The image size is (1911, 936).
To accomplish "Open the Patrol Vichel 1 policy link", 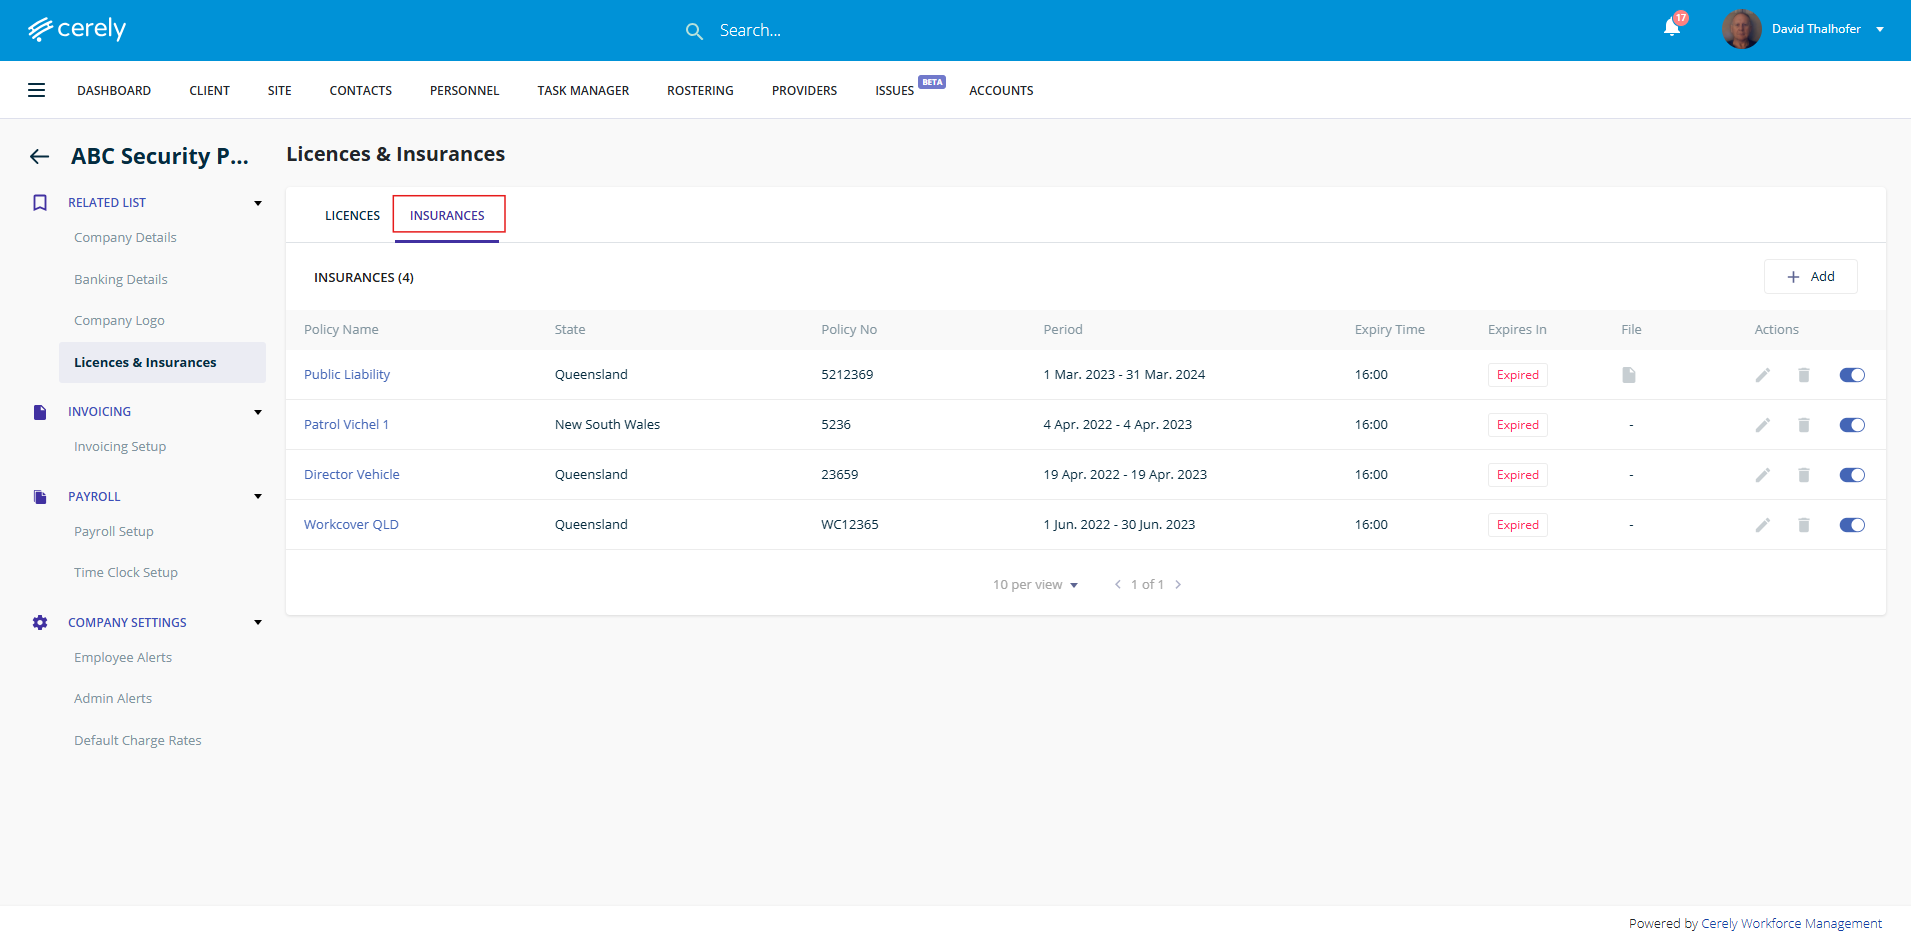I will click(346, 425).
